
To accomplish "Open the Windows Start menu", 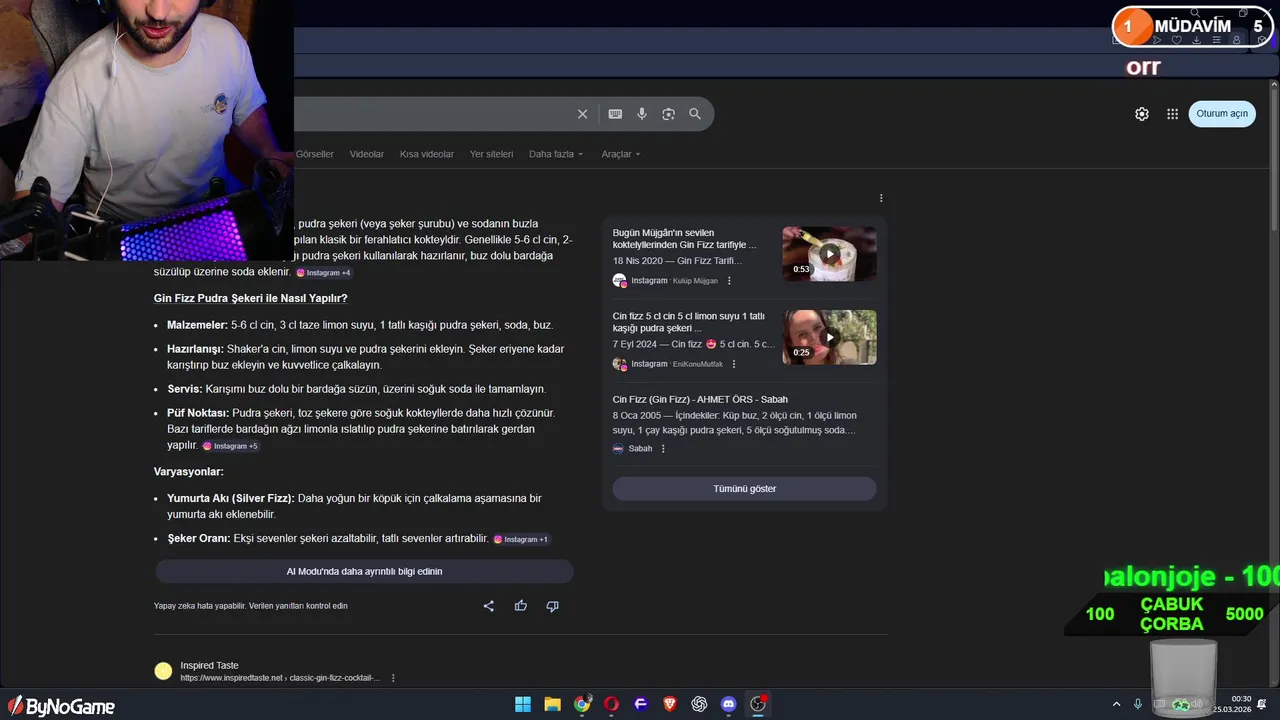I will (x=523, y=704).
